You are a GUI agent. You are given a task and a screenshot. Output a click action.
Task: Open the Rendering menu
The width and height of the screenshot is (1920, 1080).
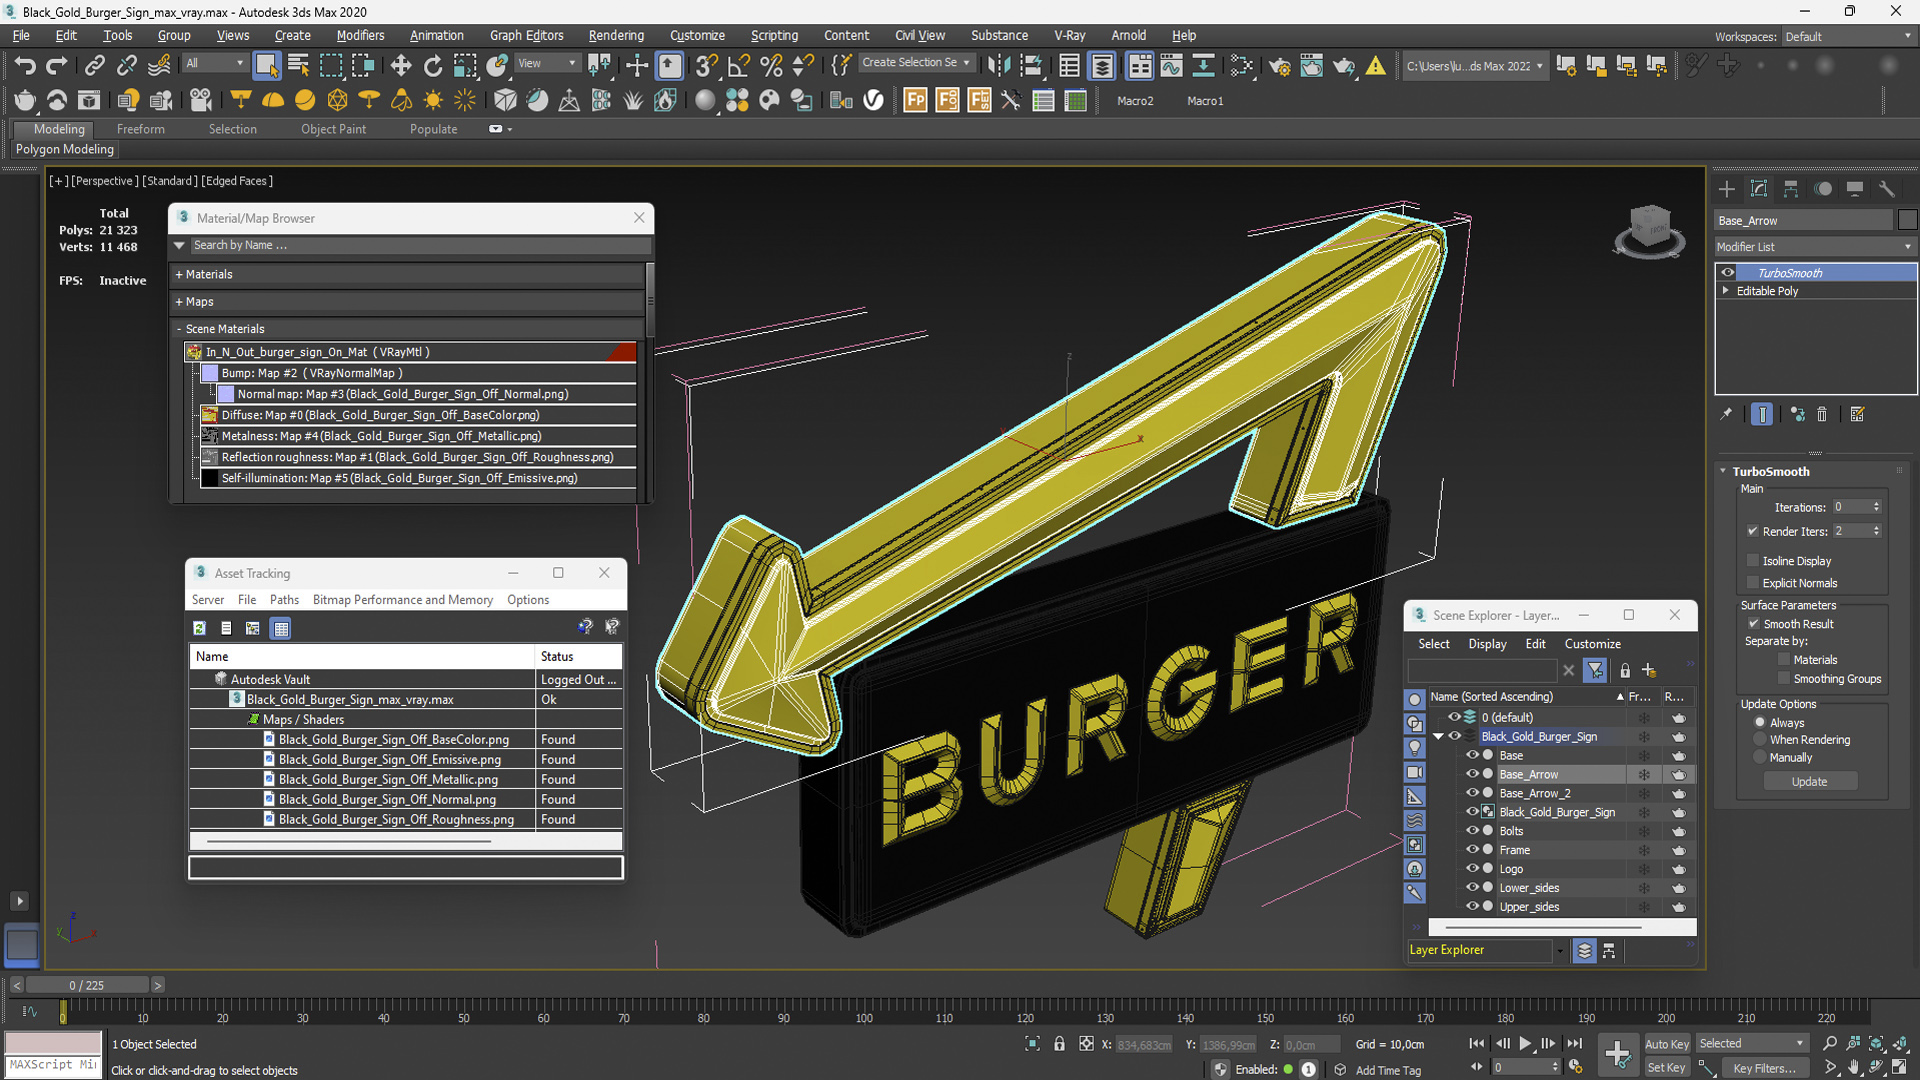click(x=615, y=35)
